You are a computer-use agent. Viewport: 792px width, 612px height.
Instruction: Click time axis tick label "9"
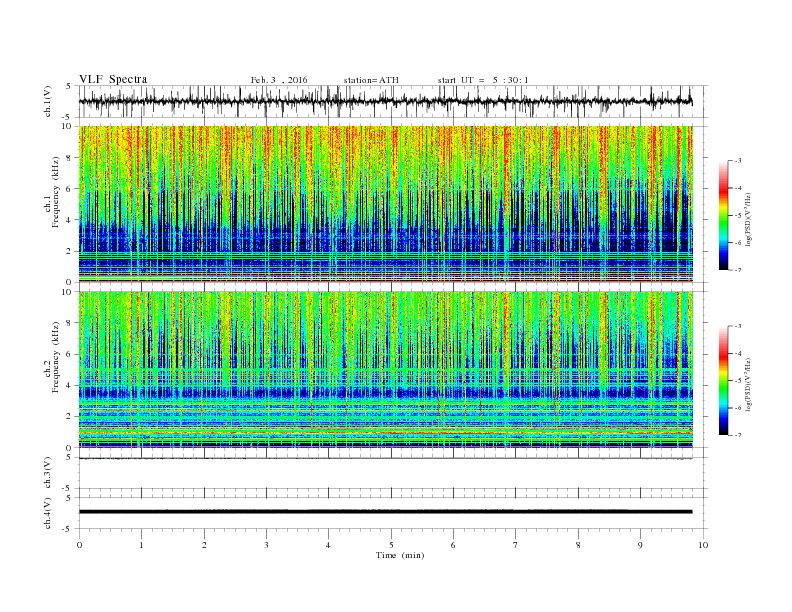click(x=640, y=545)
